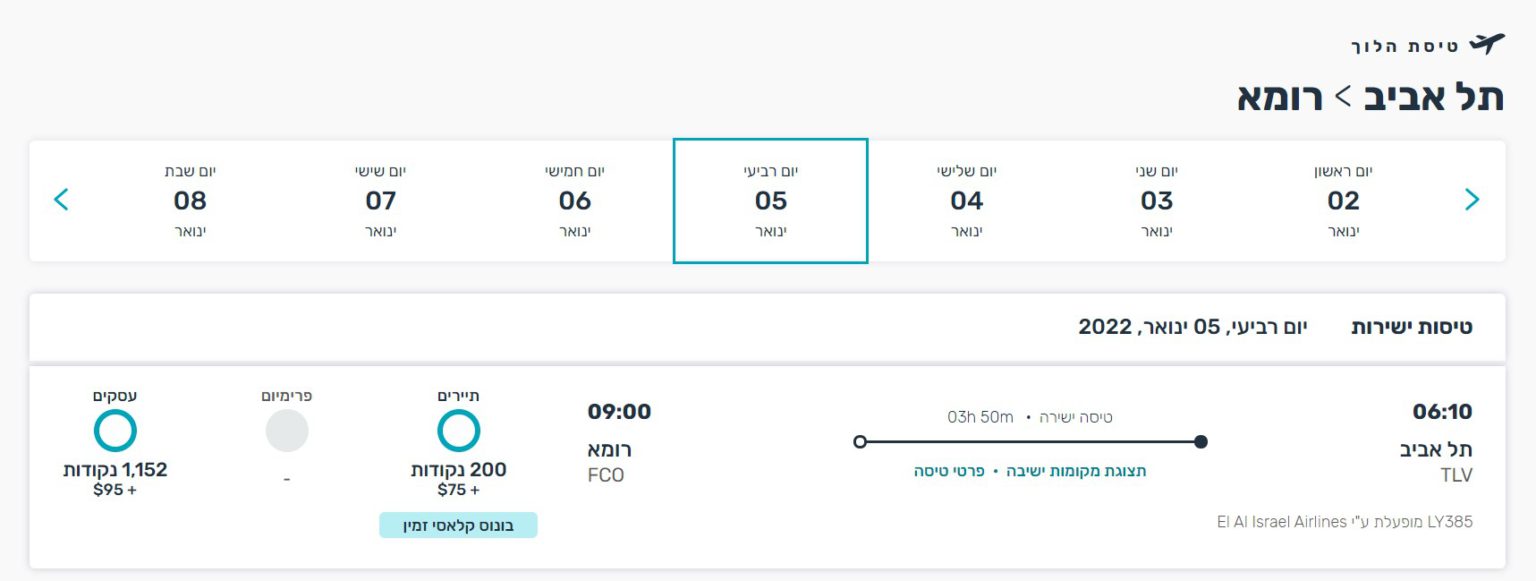Open the seat map display link
This screenshot has width=1536, height=581.
[x=1075, y=471]
